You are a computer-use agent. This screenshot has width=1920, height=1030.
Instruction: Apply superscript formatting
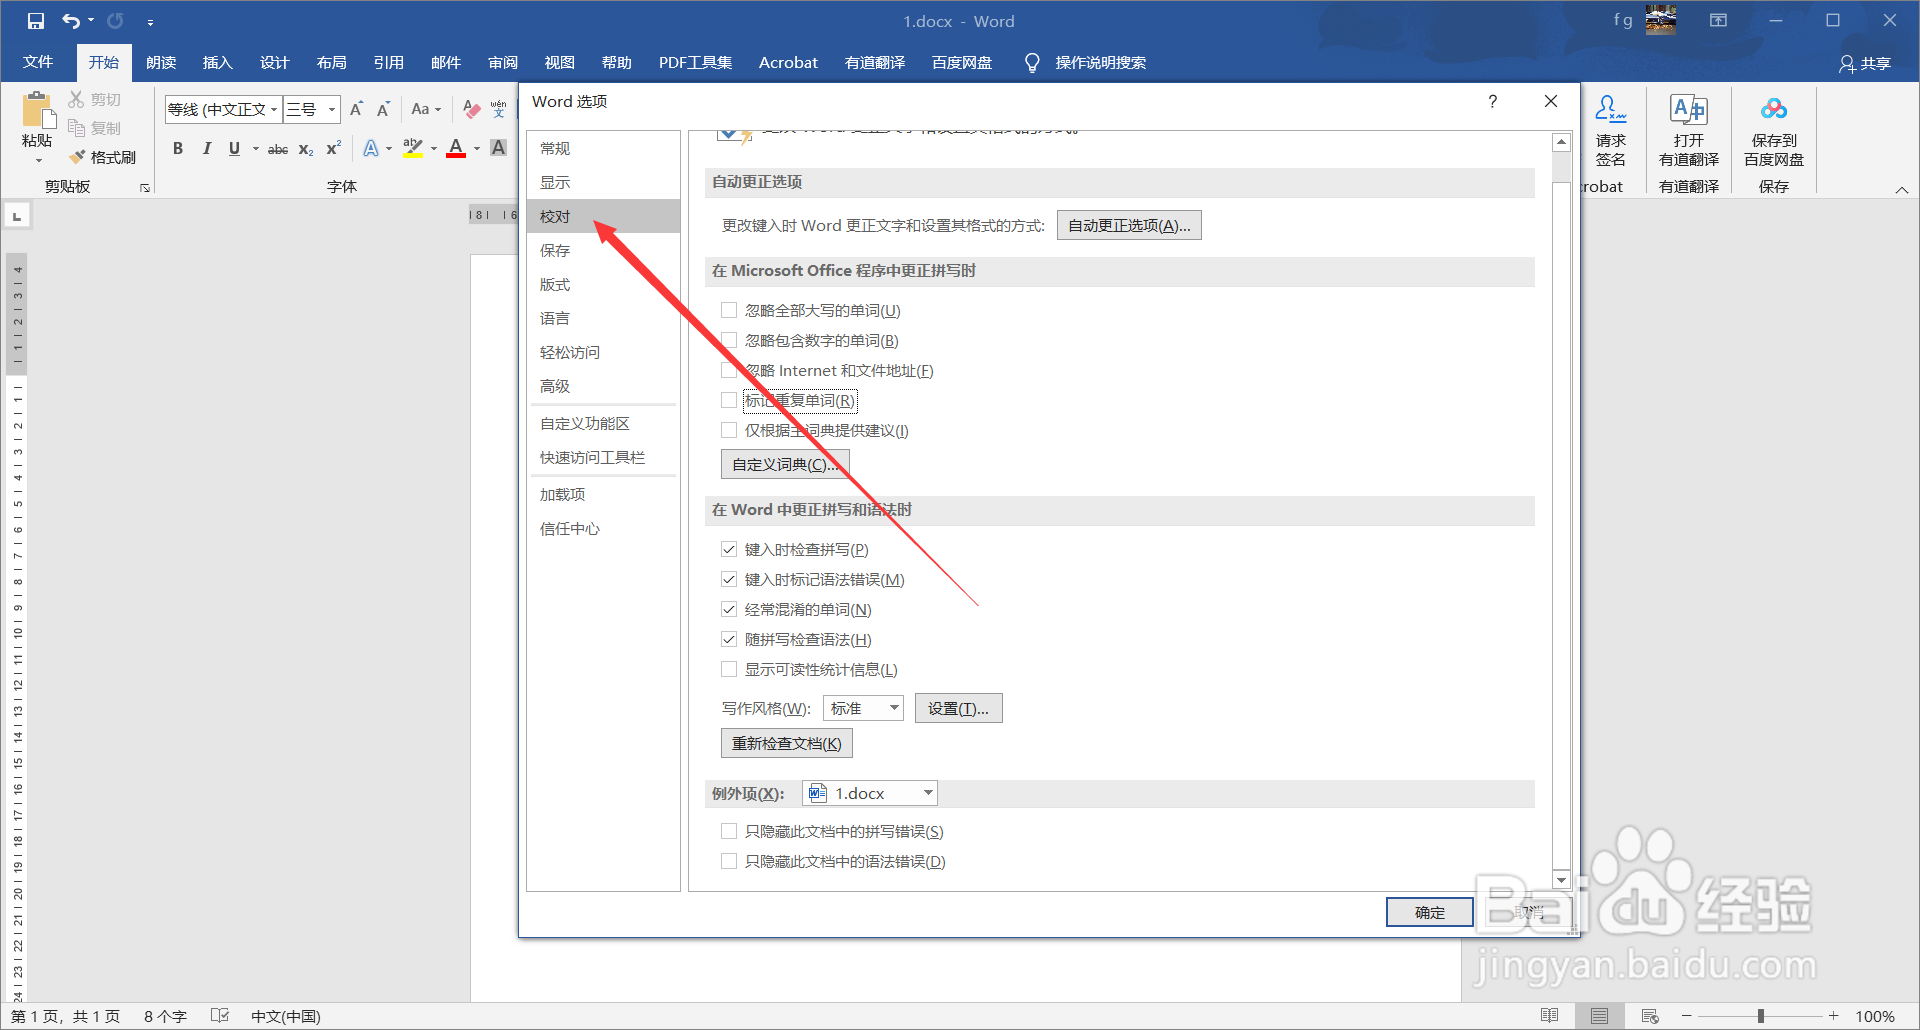(x=334, y=148)
